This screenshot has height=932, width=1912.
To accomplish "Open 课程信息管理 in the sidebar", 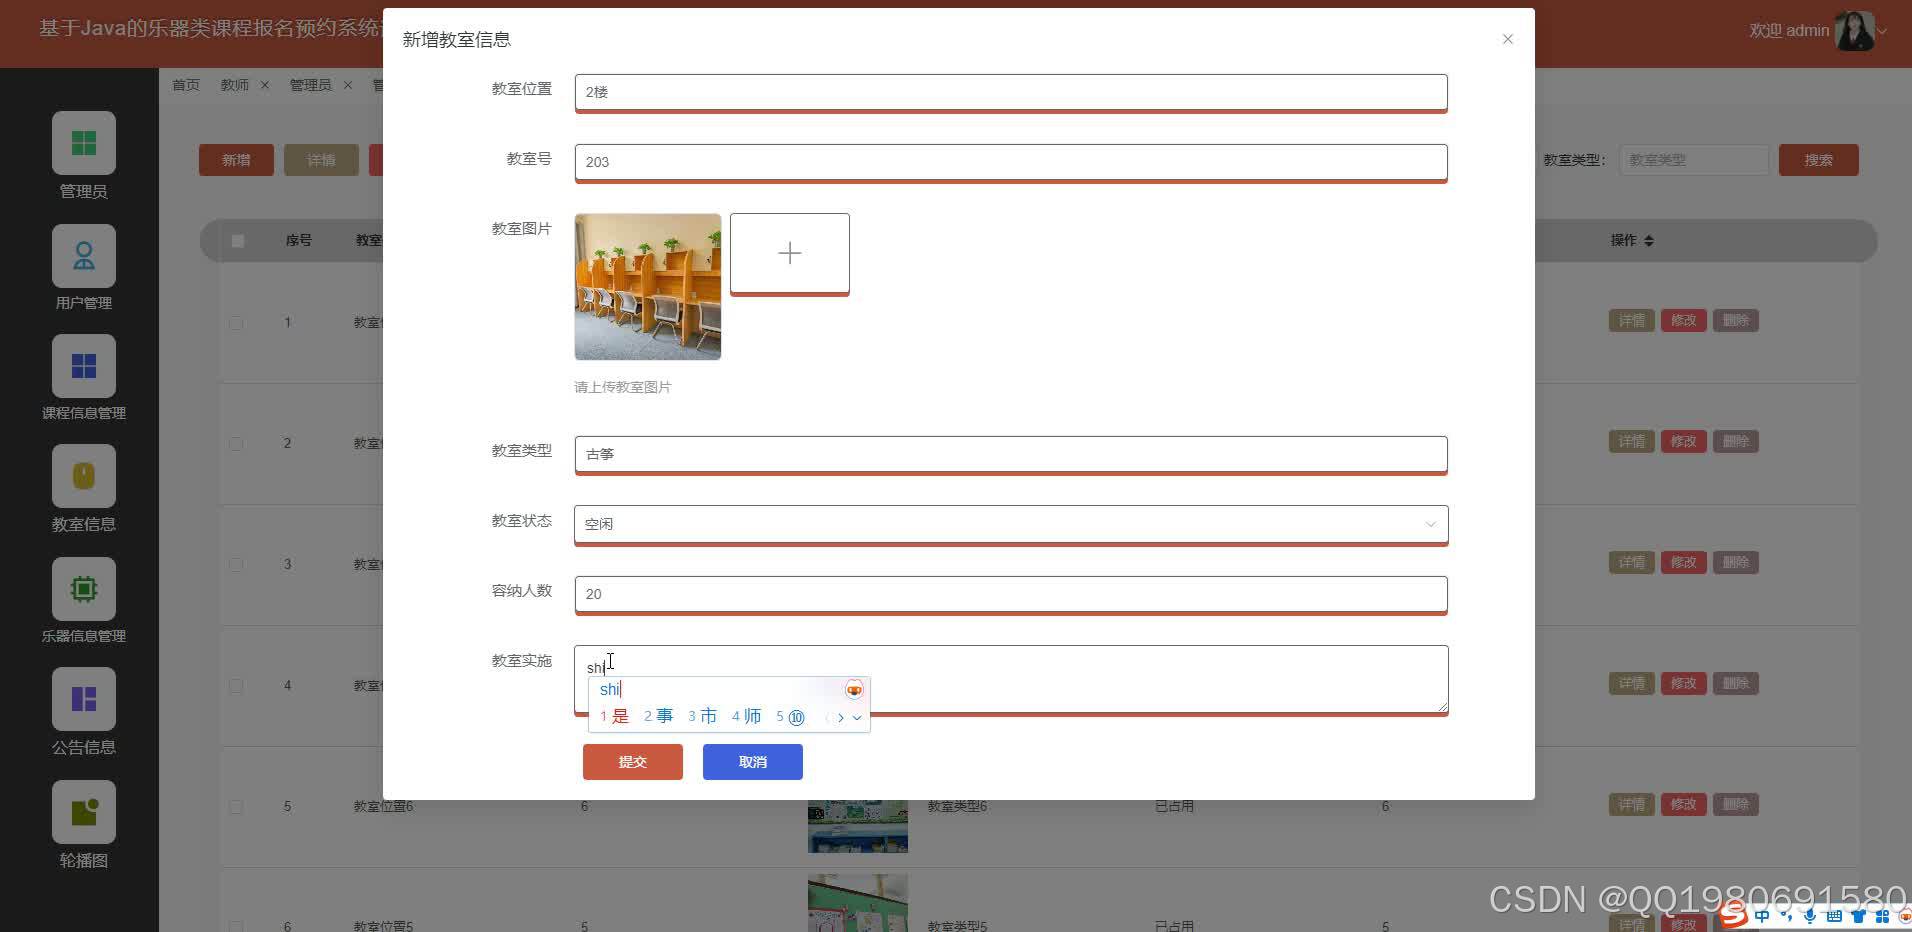I will coord(84,366).
